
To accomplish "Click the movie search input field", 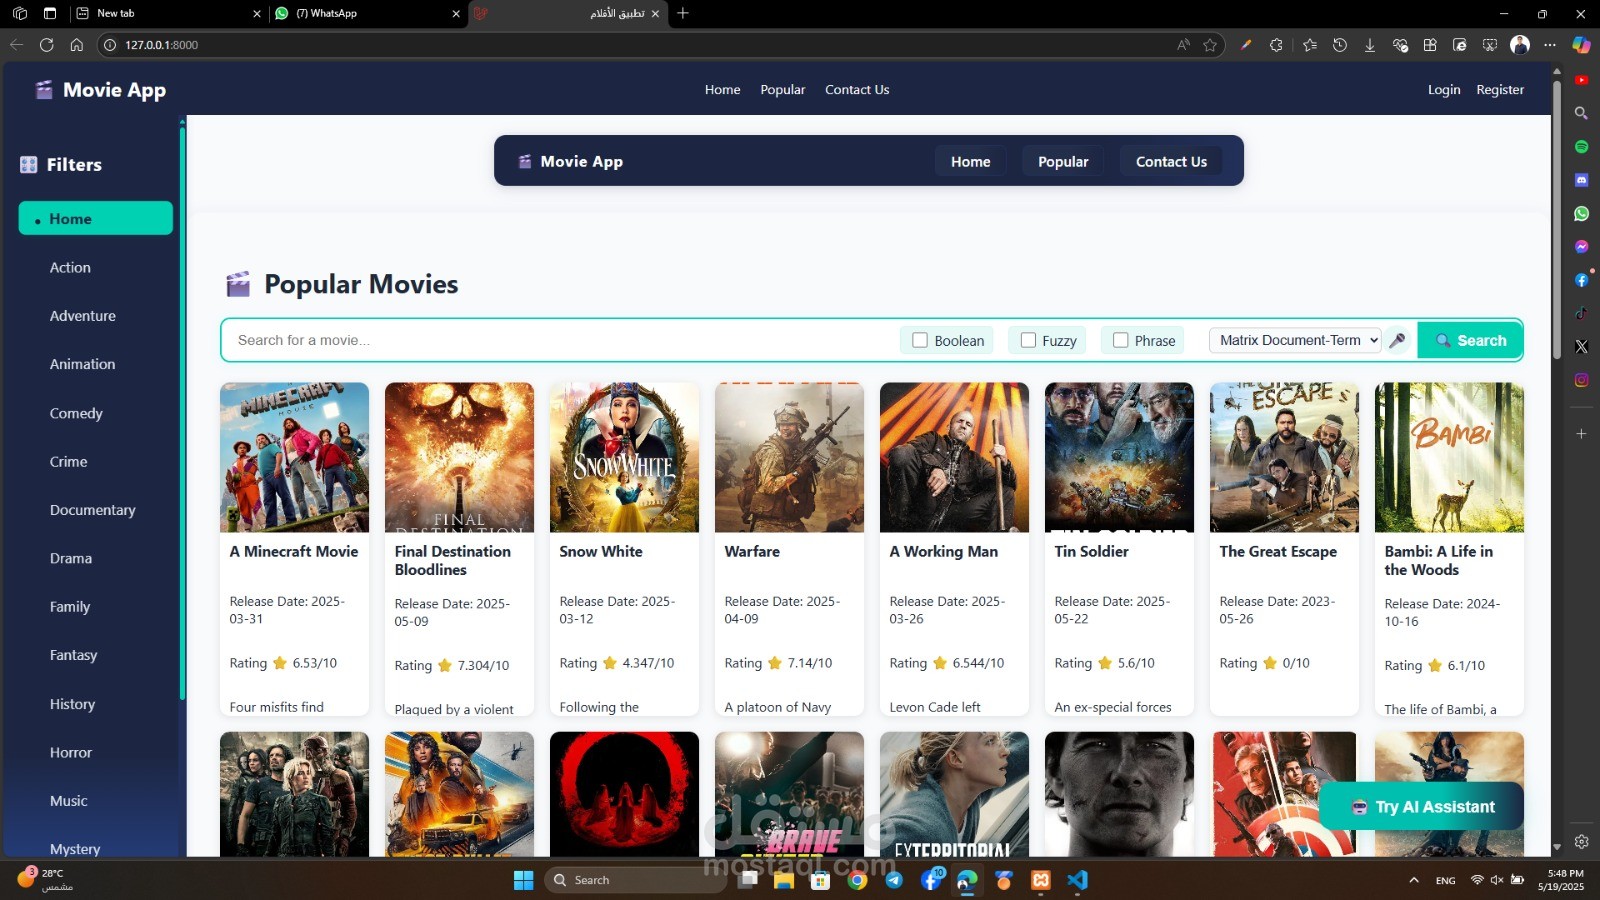I will point(560,340).
